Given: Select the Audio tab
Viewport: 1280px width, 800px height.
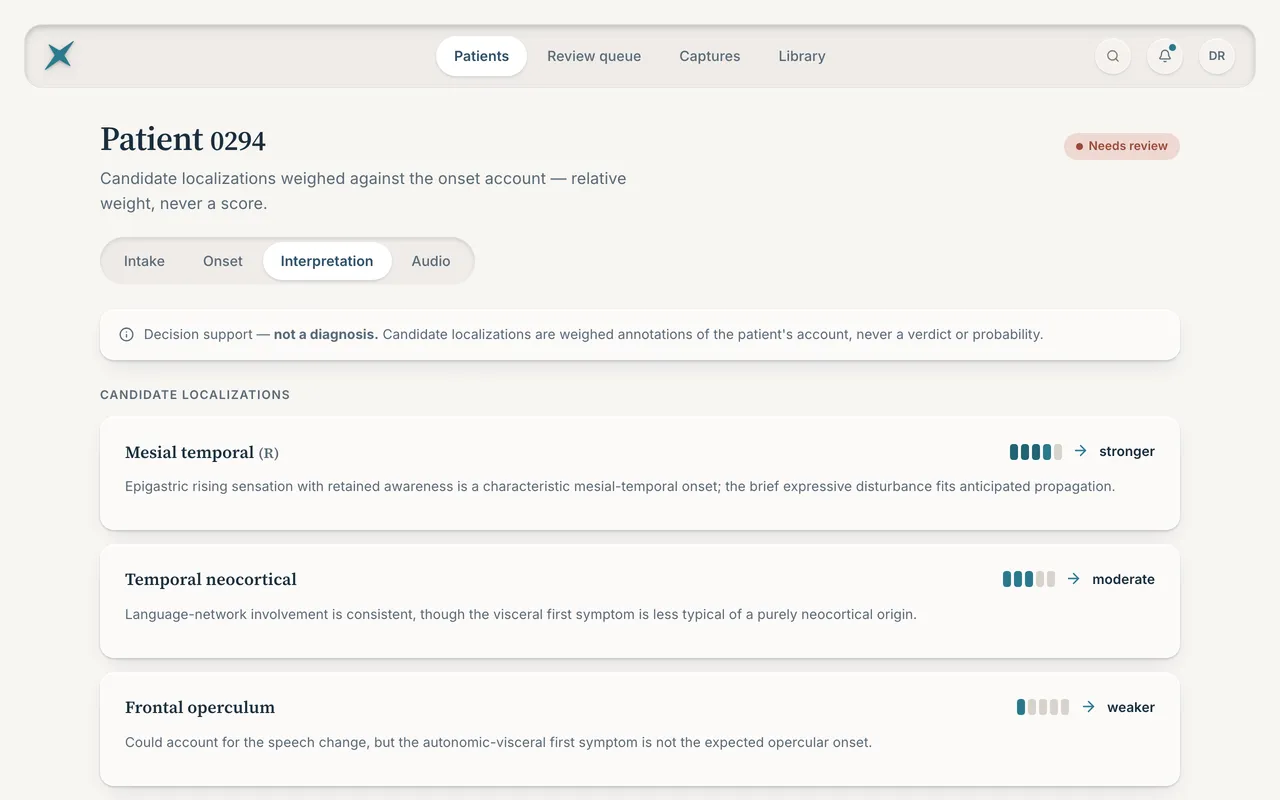Looking at the screenshot, I should click(x=431, y=261).
